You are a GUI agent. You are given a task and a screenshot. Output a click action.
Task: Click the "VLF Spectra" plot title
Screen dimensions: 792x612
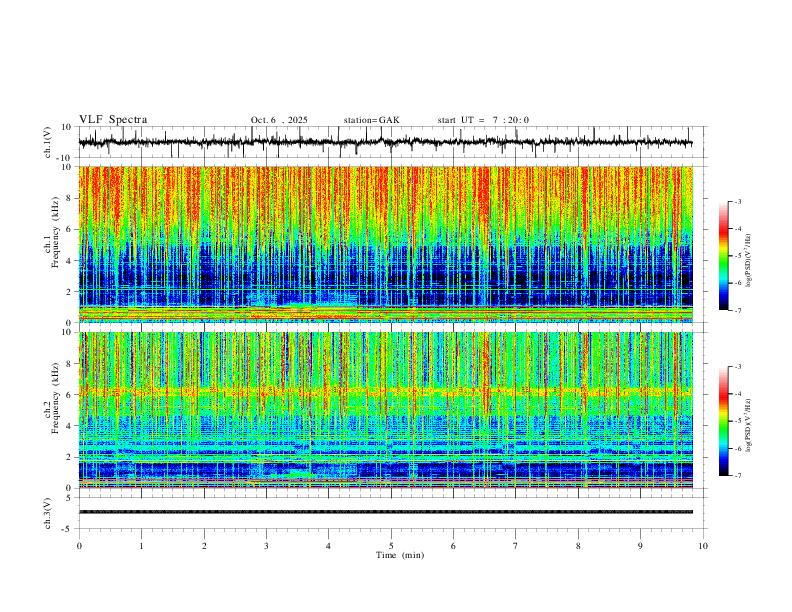click(x=113, y=120)
